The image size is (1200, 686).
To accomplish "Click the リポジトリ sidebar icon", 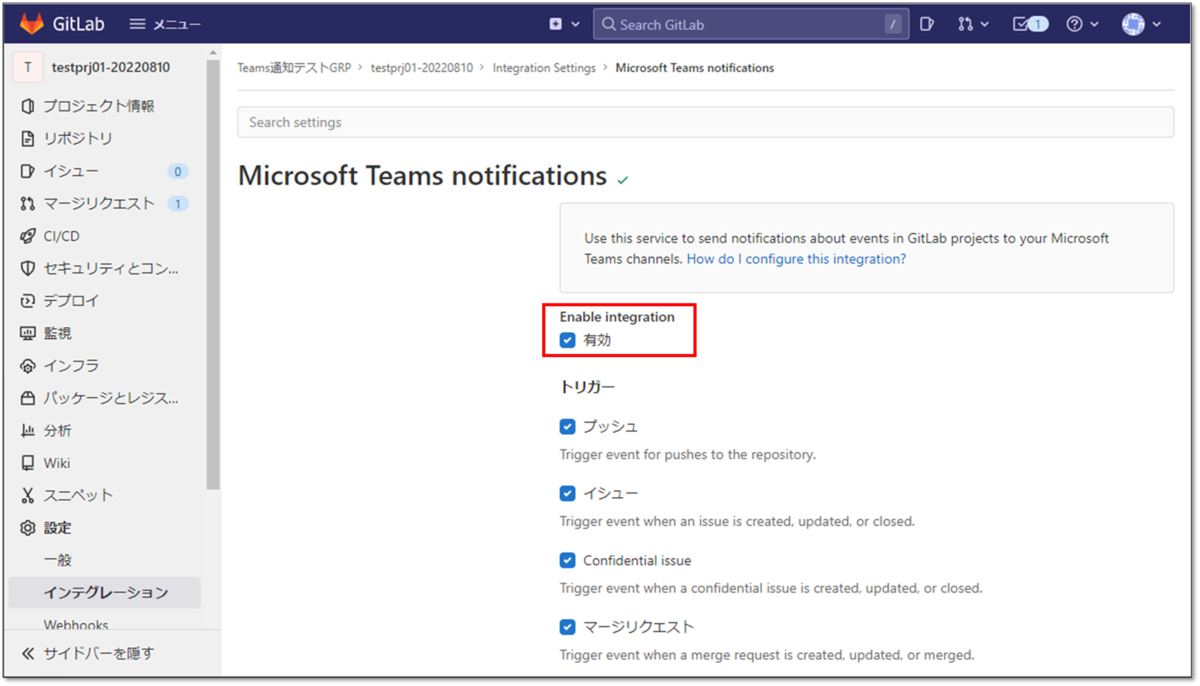I will [x=27, y=138].
